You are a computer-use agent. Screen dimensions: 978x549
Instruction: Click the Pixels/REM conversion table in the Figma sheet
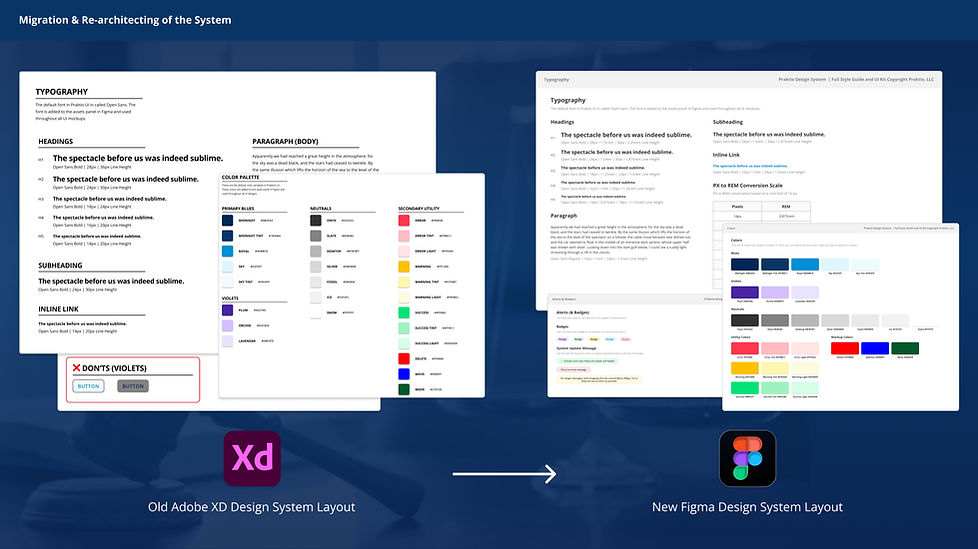click(762, 211)
